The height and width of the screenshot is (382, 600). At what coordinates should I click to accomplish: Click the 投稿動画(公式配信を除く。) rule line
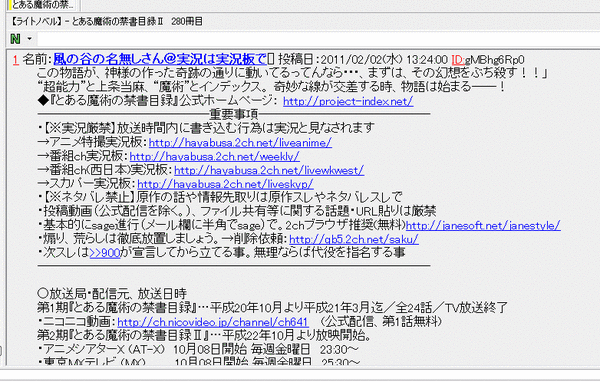[x=237, y=211]
